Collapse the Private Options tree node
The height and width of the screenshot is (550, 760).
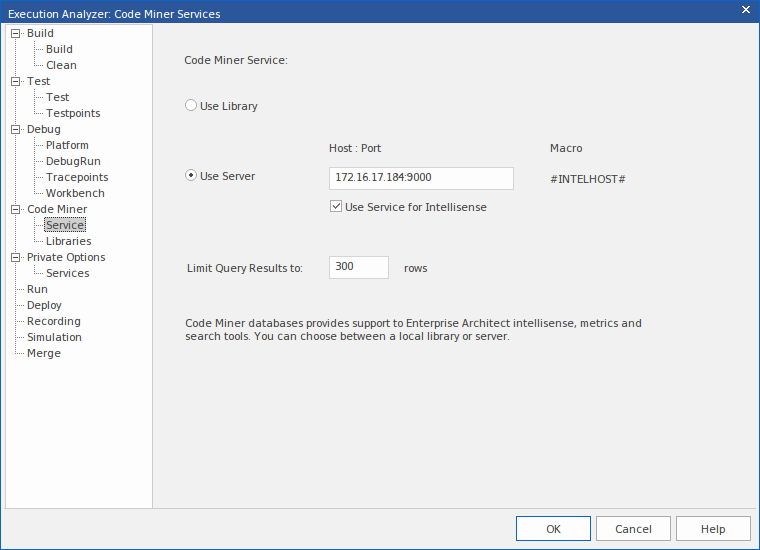click(15, 257)
